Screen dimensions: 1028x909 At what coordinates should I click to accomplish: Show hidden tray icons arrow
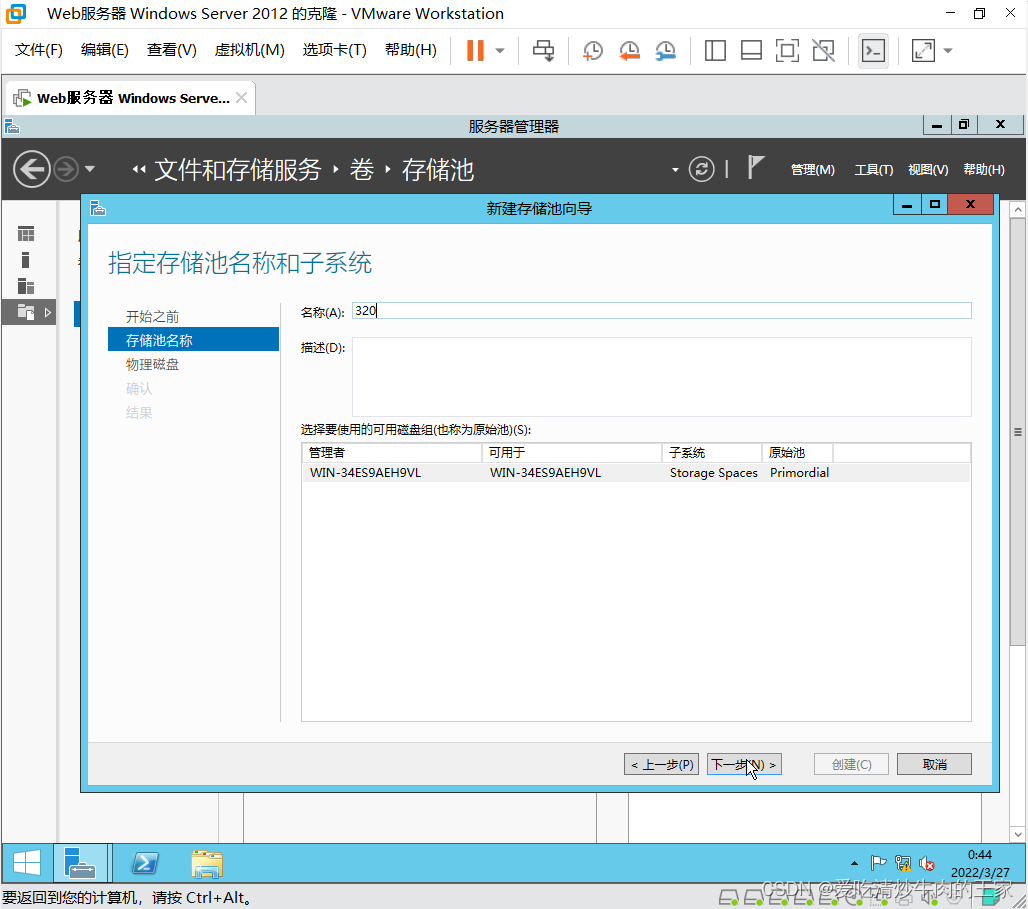pyautogui.click(x=854, y=863)
